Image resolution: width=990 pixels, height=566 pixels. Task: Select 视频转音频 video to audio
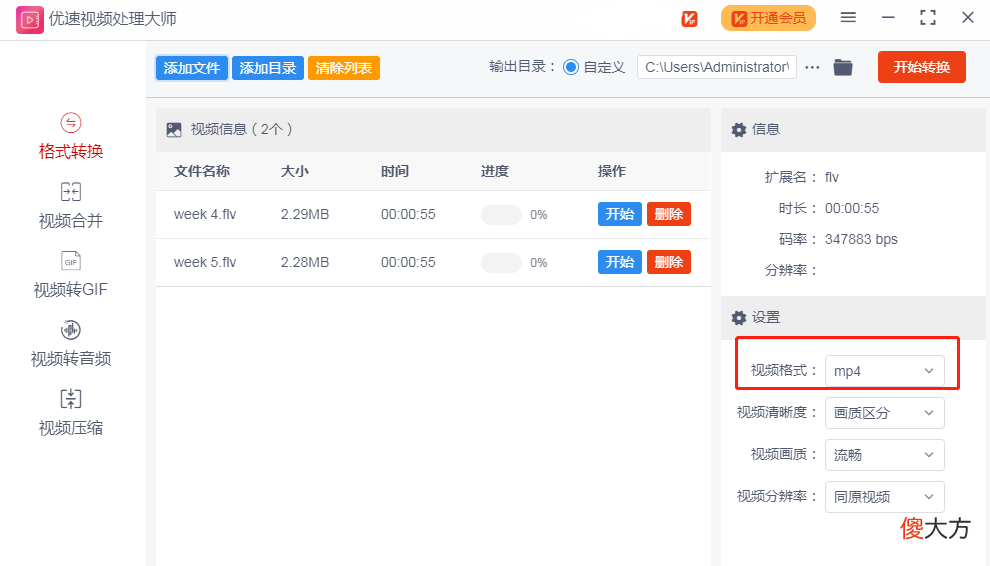(x=71, y=344)
